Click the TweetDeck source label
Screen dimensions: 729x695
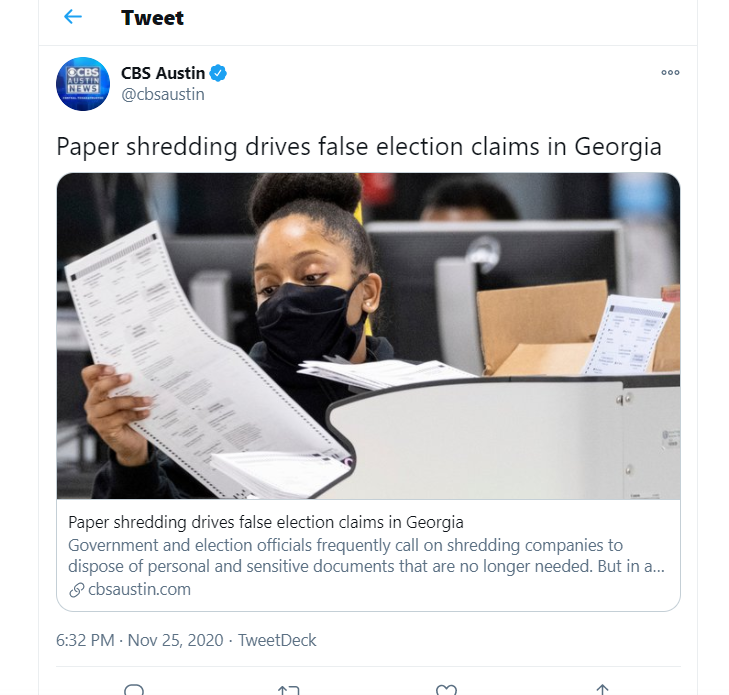coord(277,640)
